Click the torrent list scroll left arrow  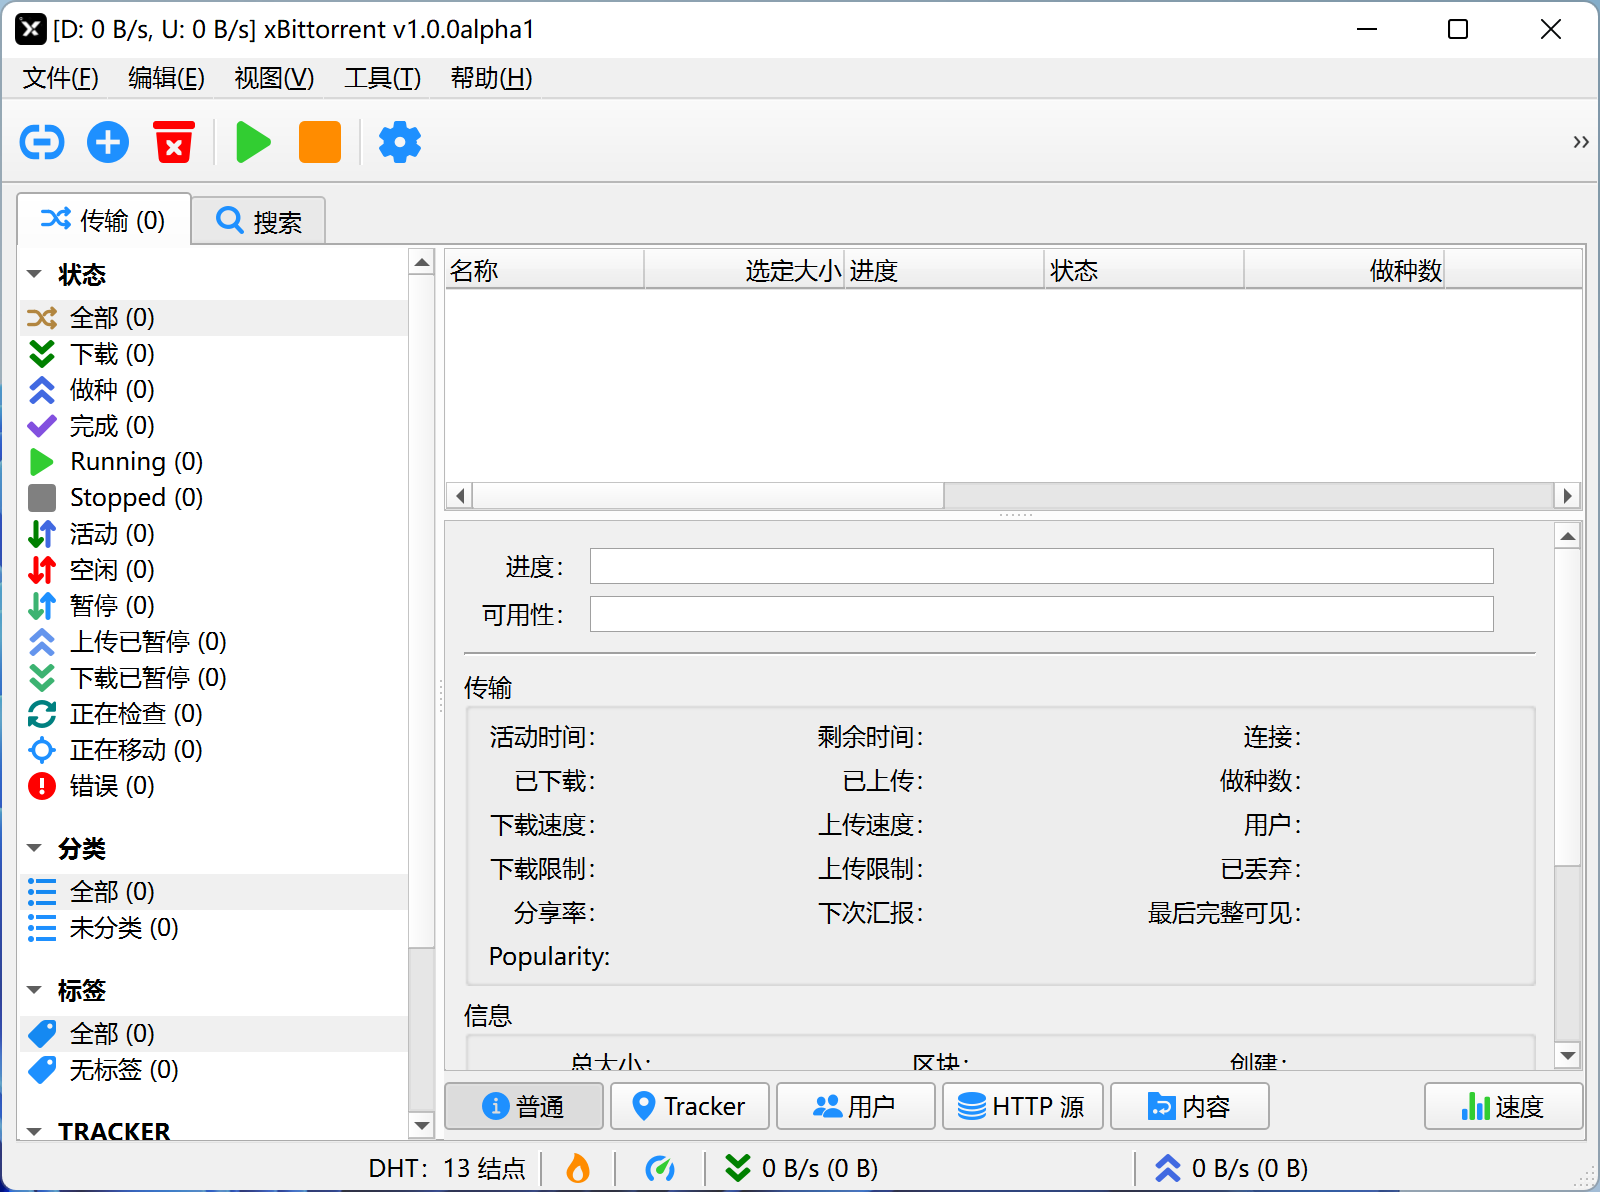[x=460, y=496]
